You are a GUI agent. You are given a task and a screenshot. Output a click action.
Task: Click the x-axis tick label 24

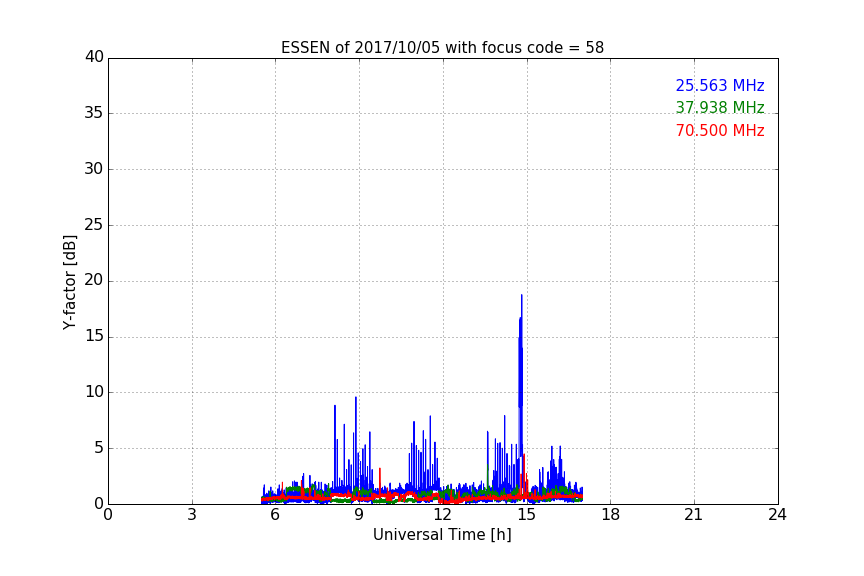[x=777, y=515]
